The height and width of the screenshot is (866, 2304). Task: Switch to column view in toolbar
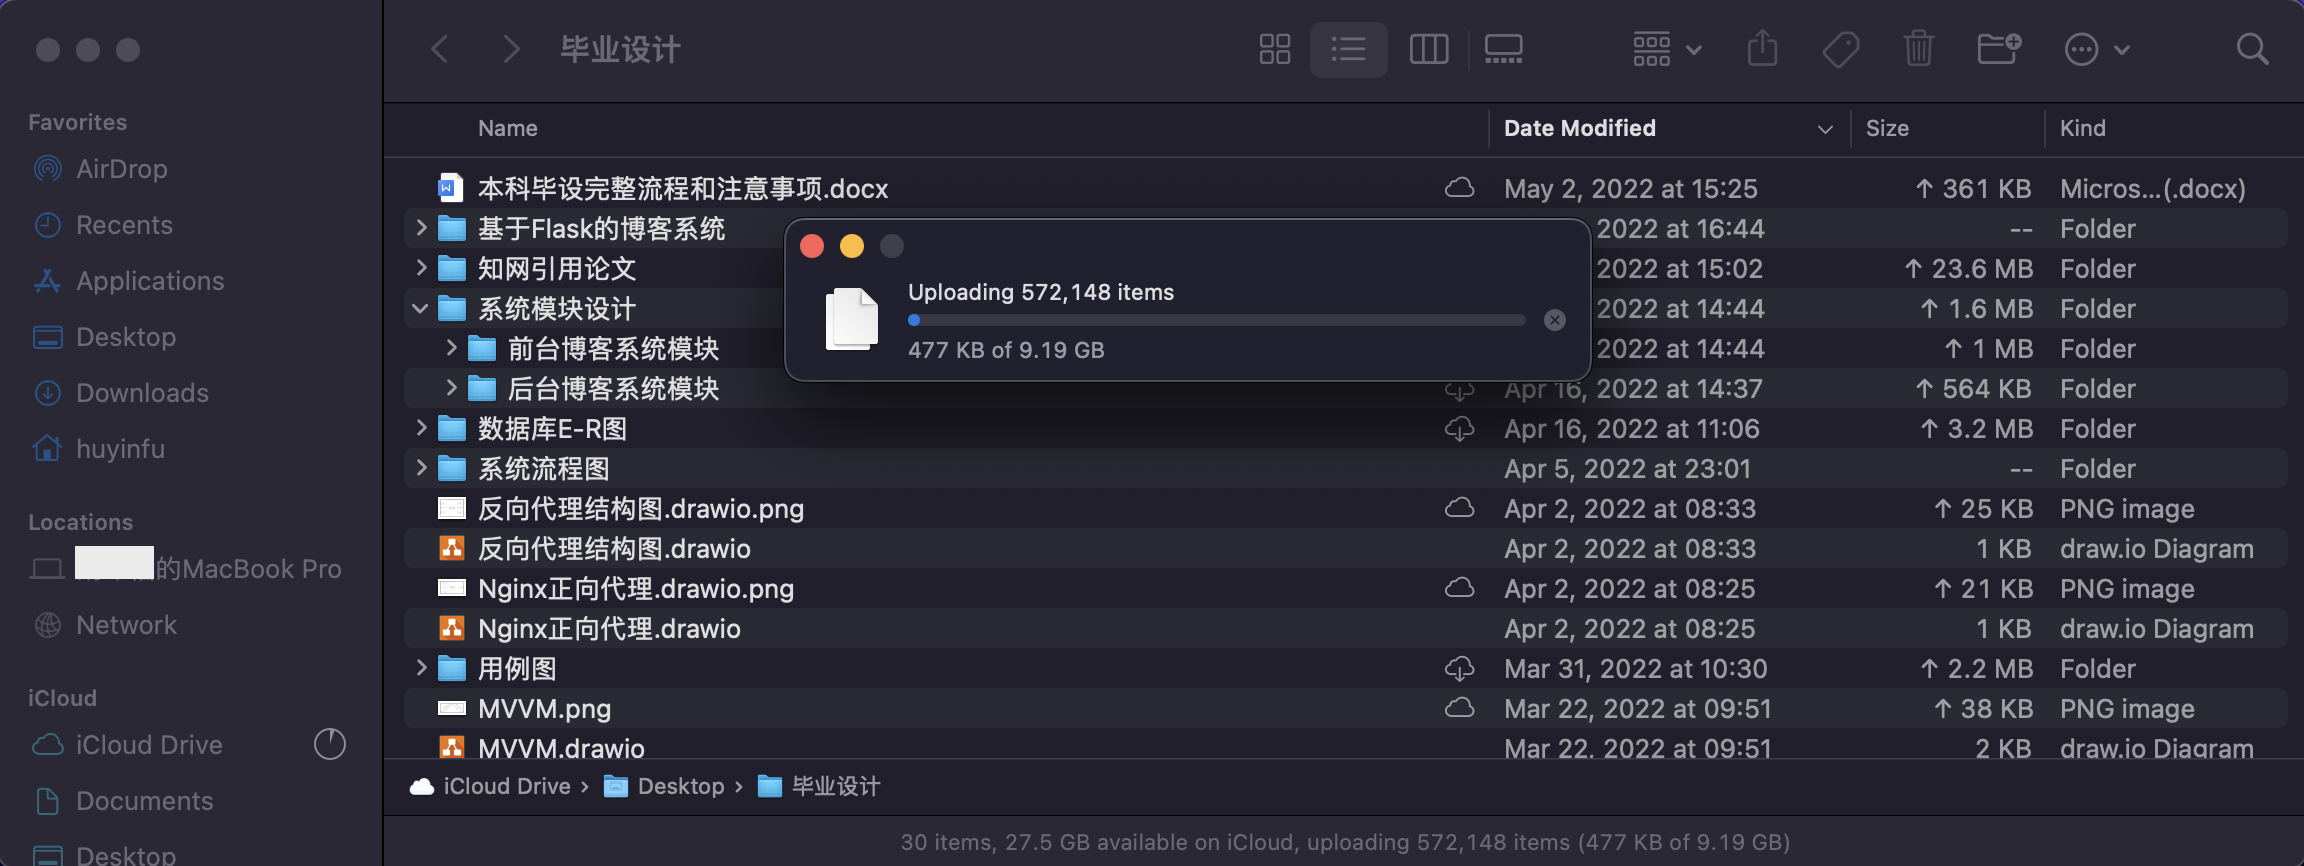(1428, 49)
